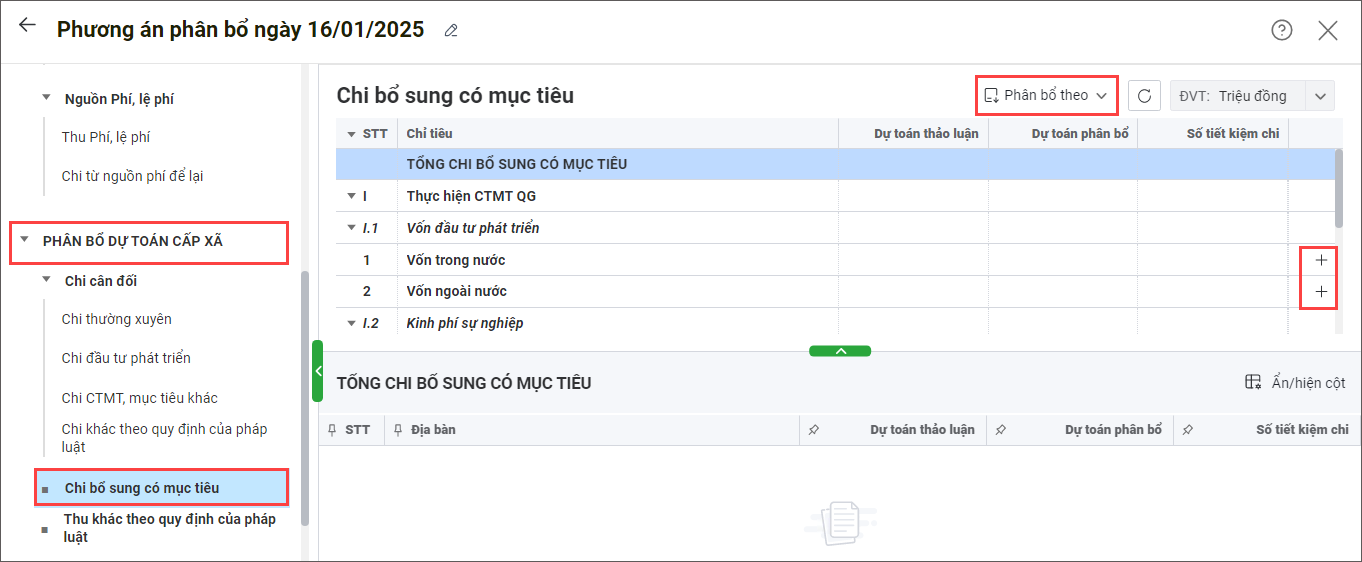Select Chi thường xuyên in sidebar

pos(116,319)
